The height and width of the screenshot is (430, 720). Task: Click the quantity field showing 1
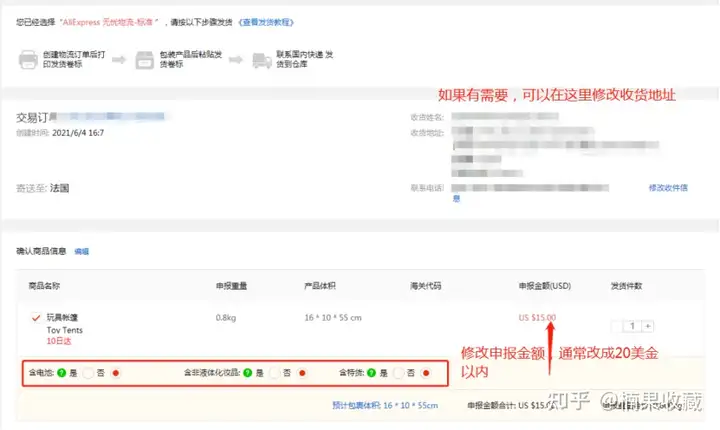coord(632,326)
